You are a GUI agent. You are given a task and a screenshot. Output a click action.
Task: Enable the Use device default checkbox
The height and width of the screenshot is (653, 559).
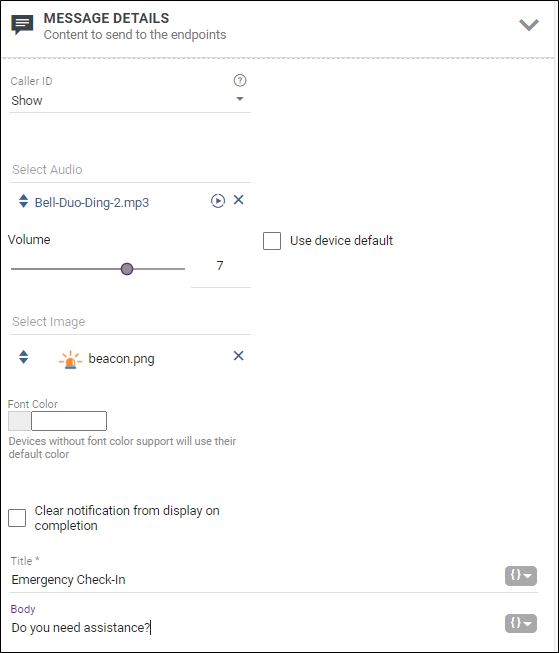click(272, 241)
